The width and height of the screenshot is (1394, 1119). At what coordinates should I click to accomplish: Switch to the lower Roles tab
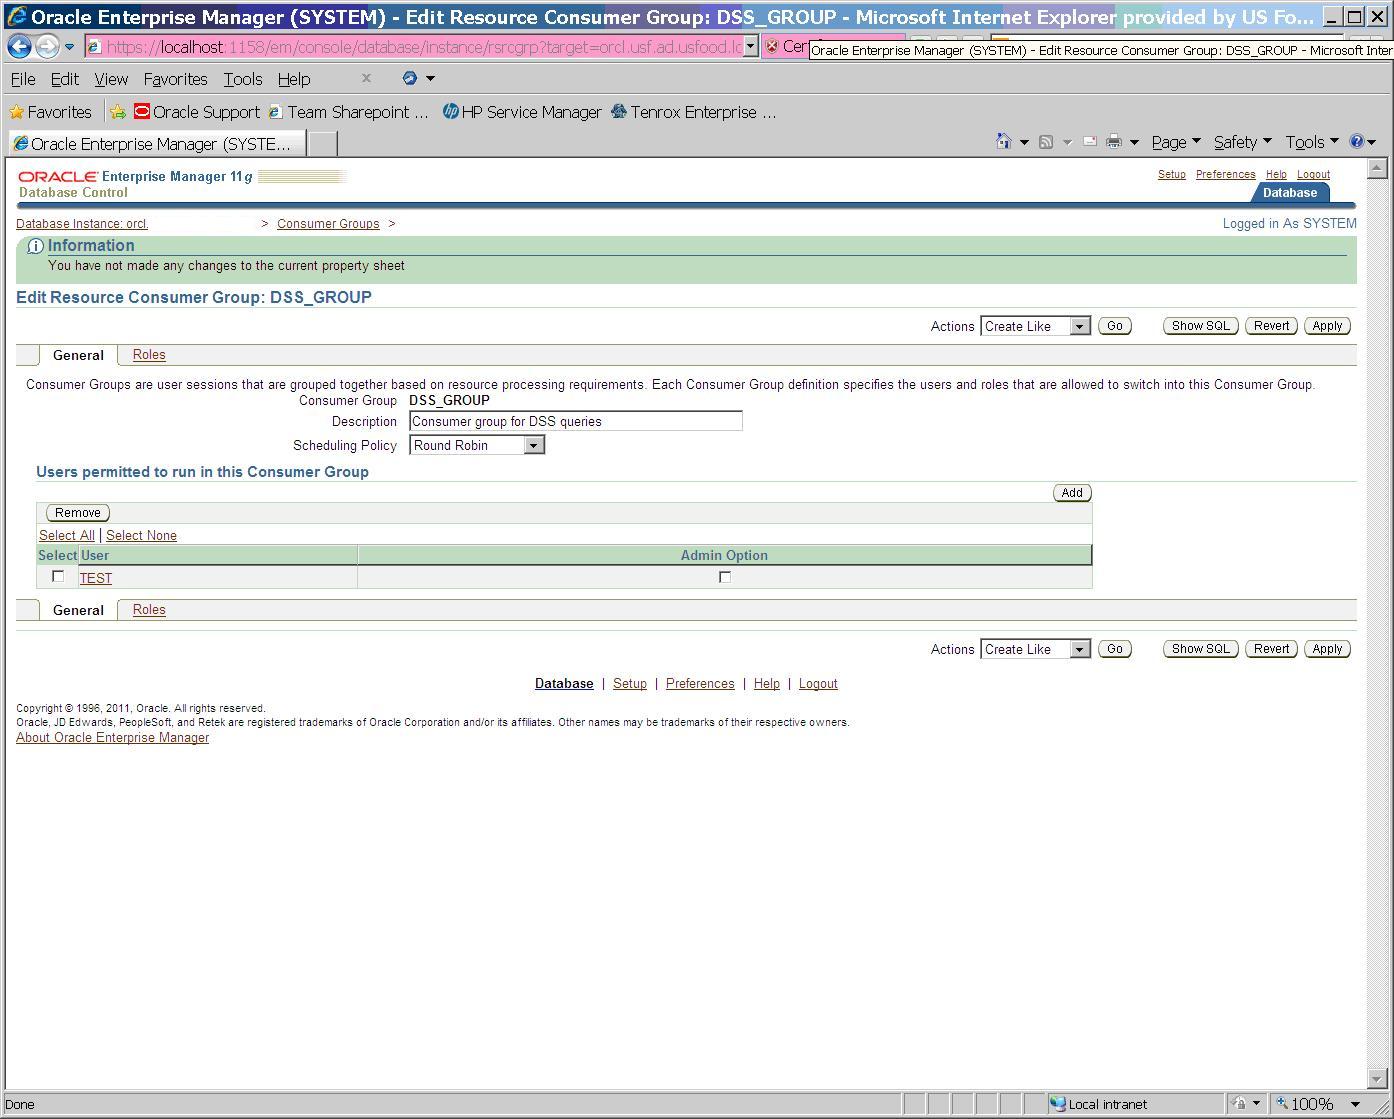[x=149, y=610]
